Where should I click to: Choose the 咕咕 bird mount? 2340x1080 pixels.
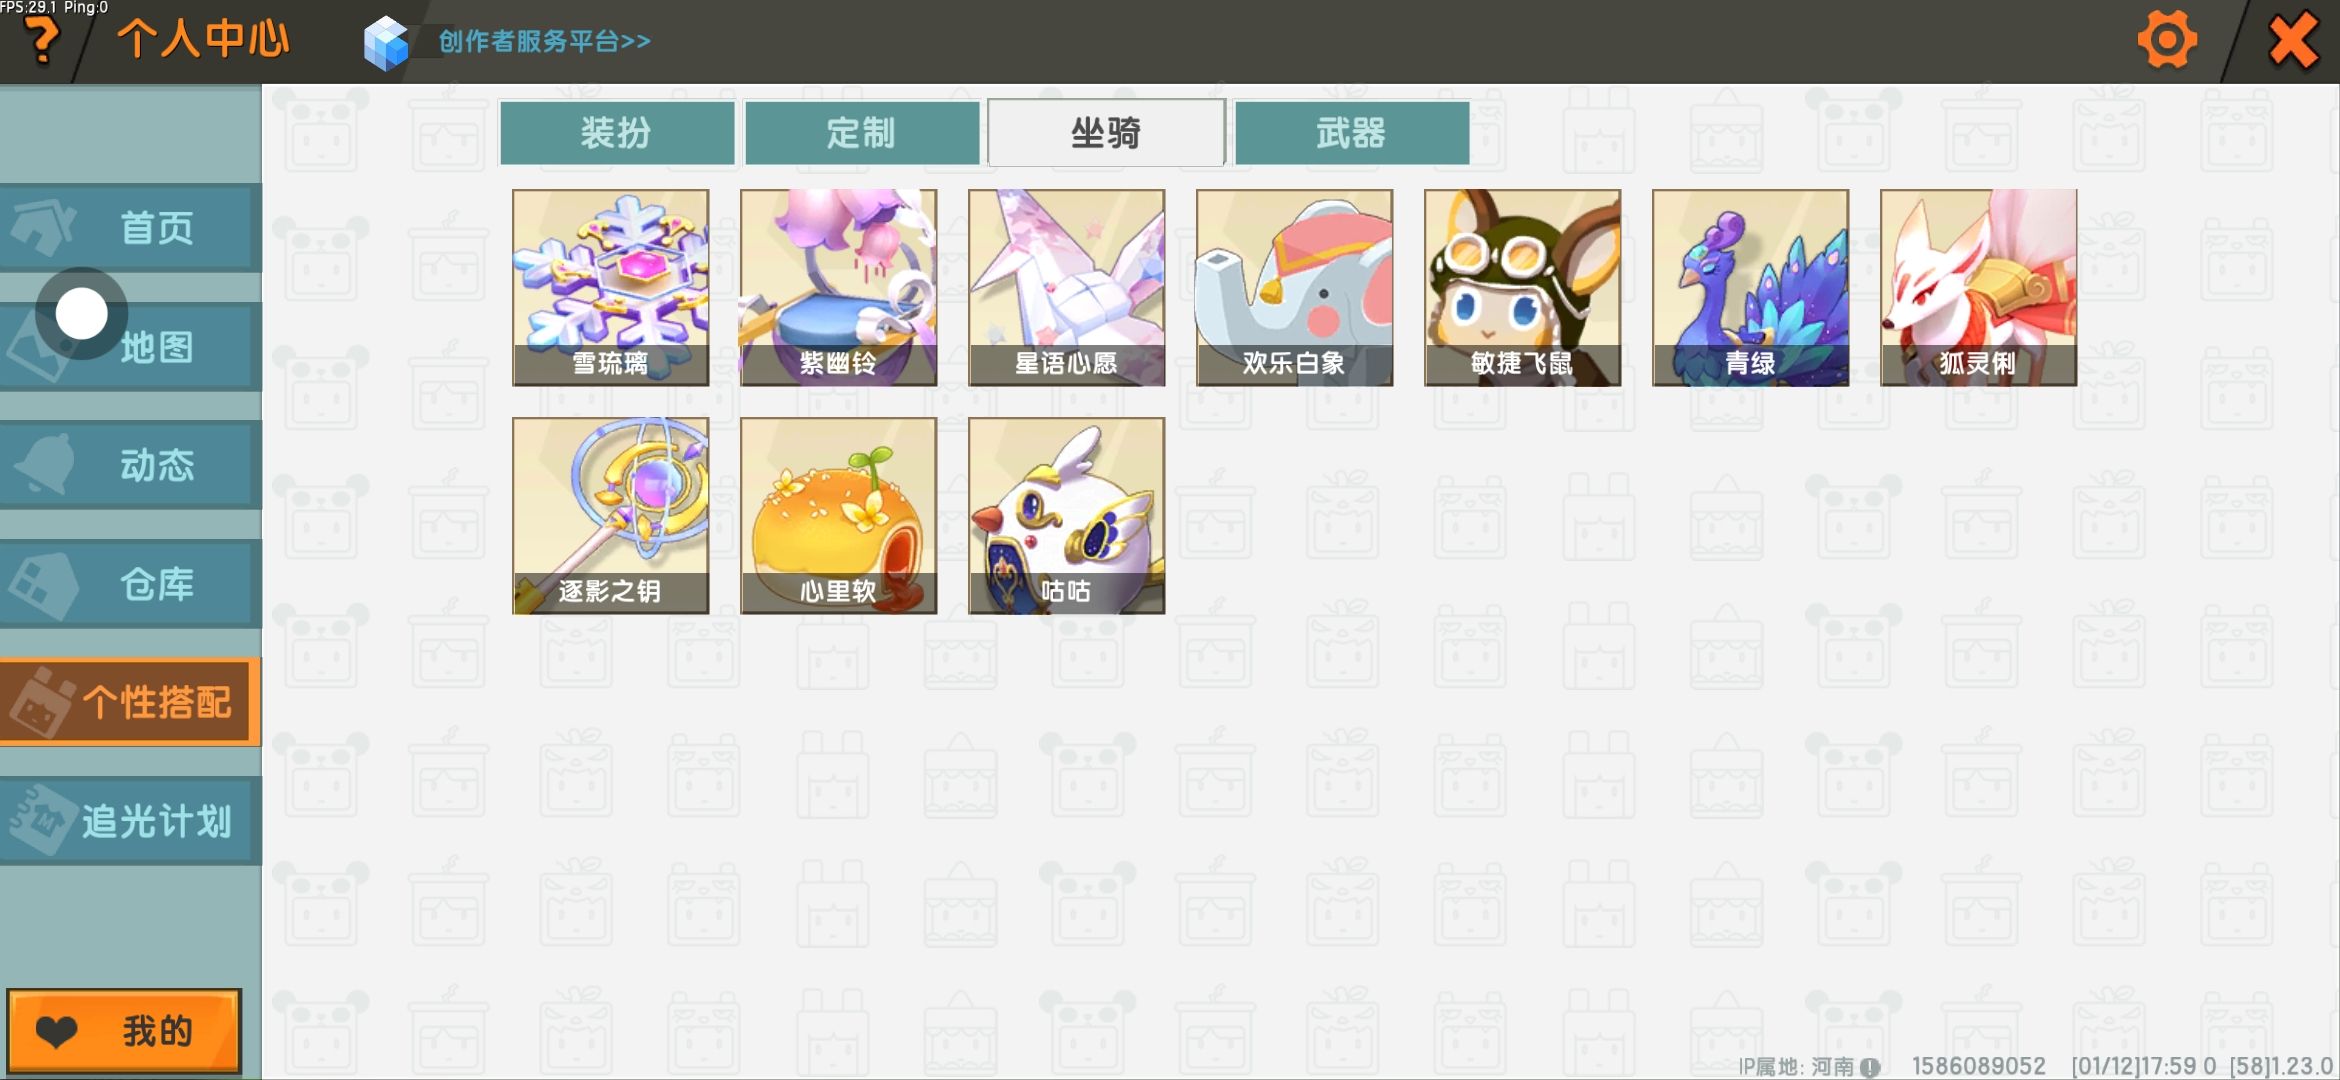(x=1067, y=516)
